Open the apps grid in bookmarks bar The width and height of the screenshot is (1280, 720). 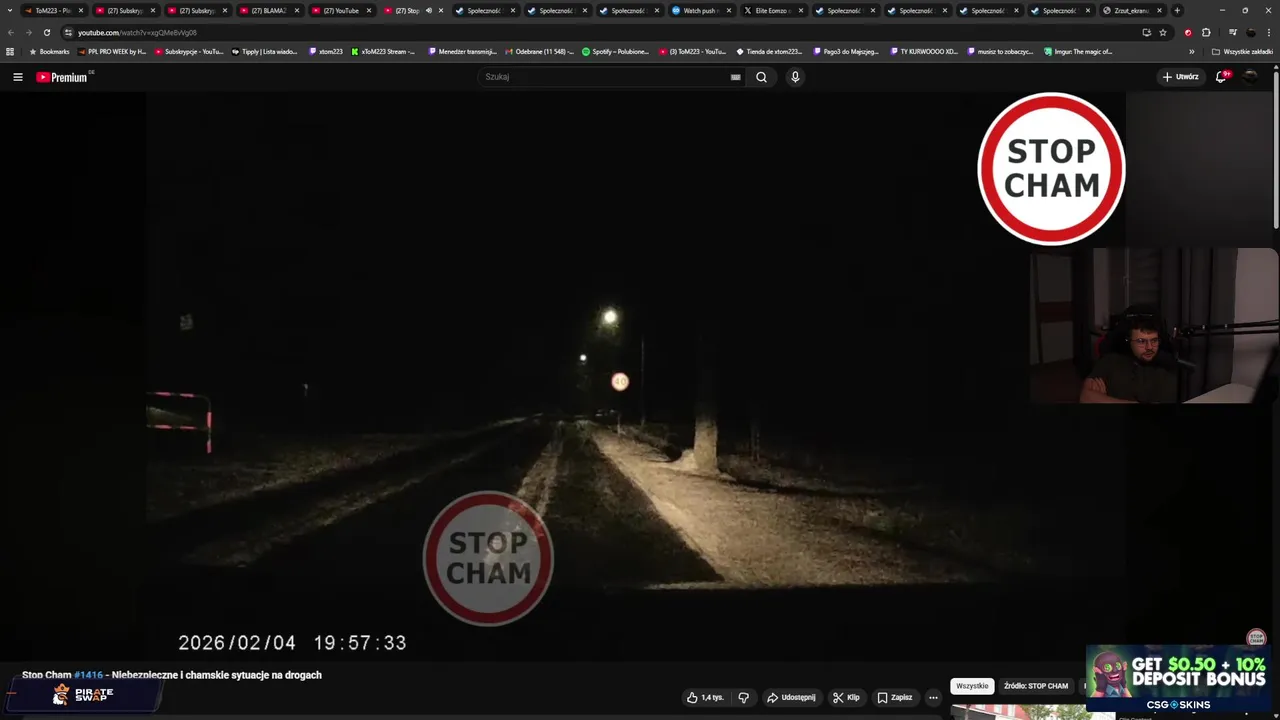10,51
